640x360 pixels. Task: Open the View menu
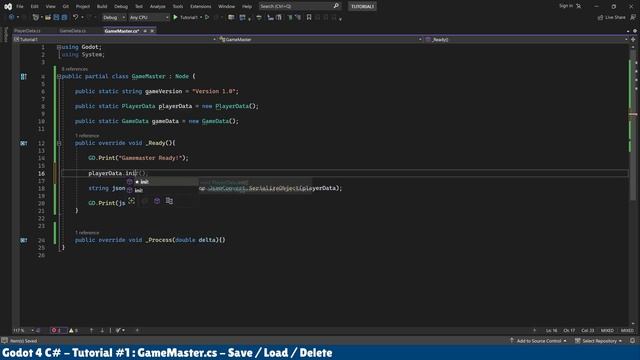tap(50, 7)
